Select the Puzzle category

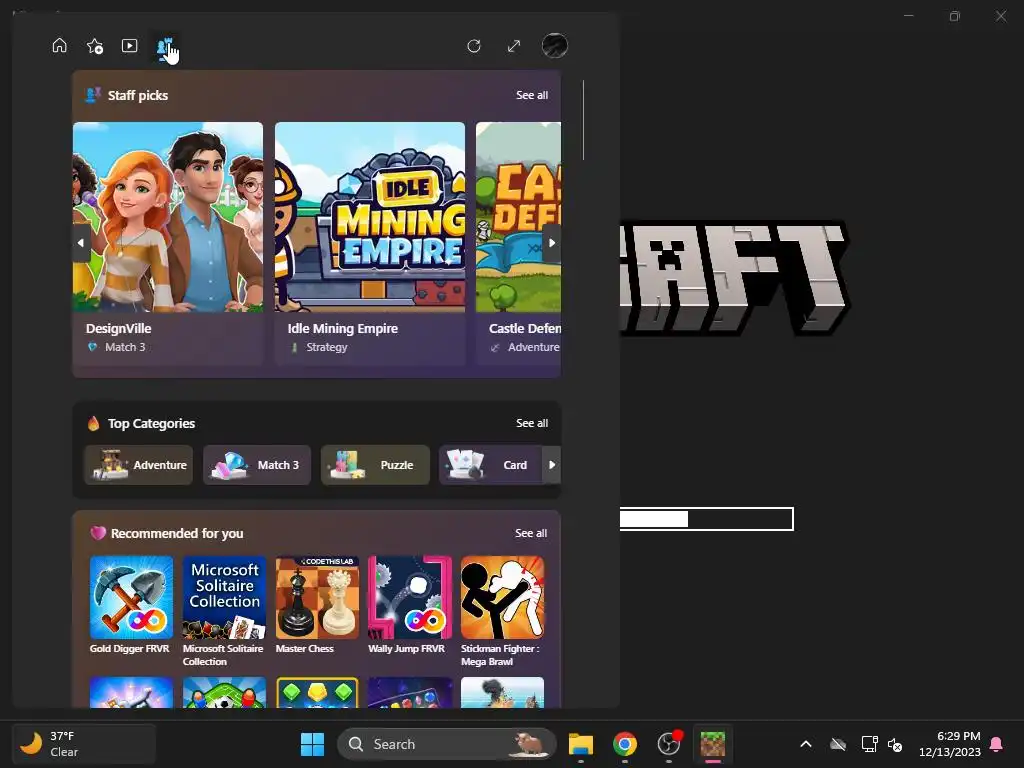(x=375, y=465)
